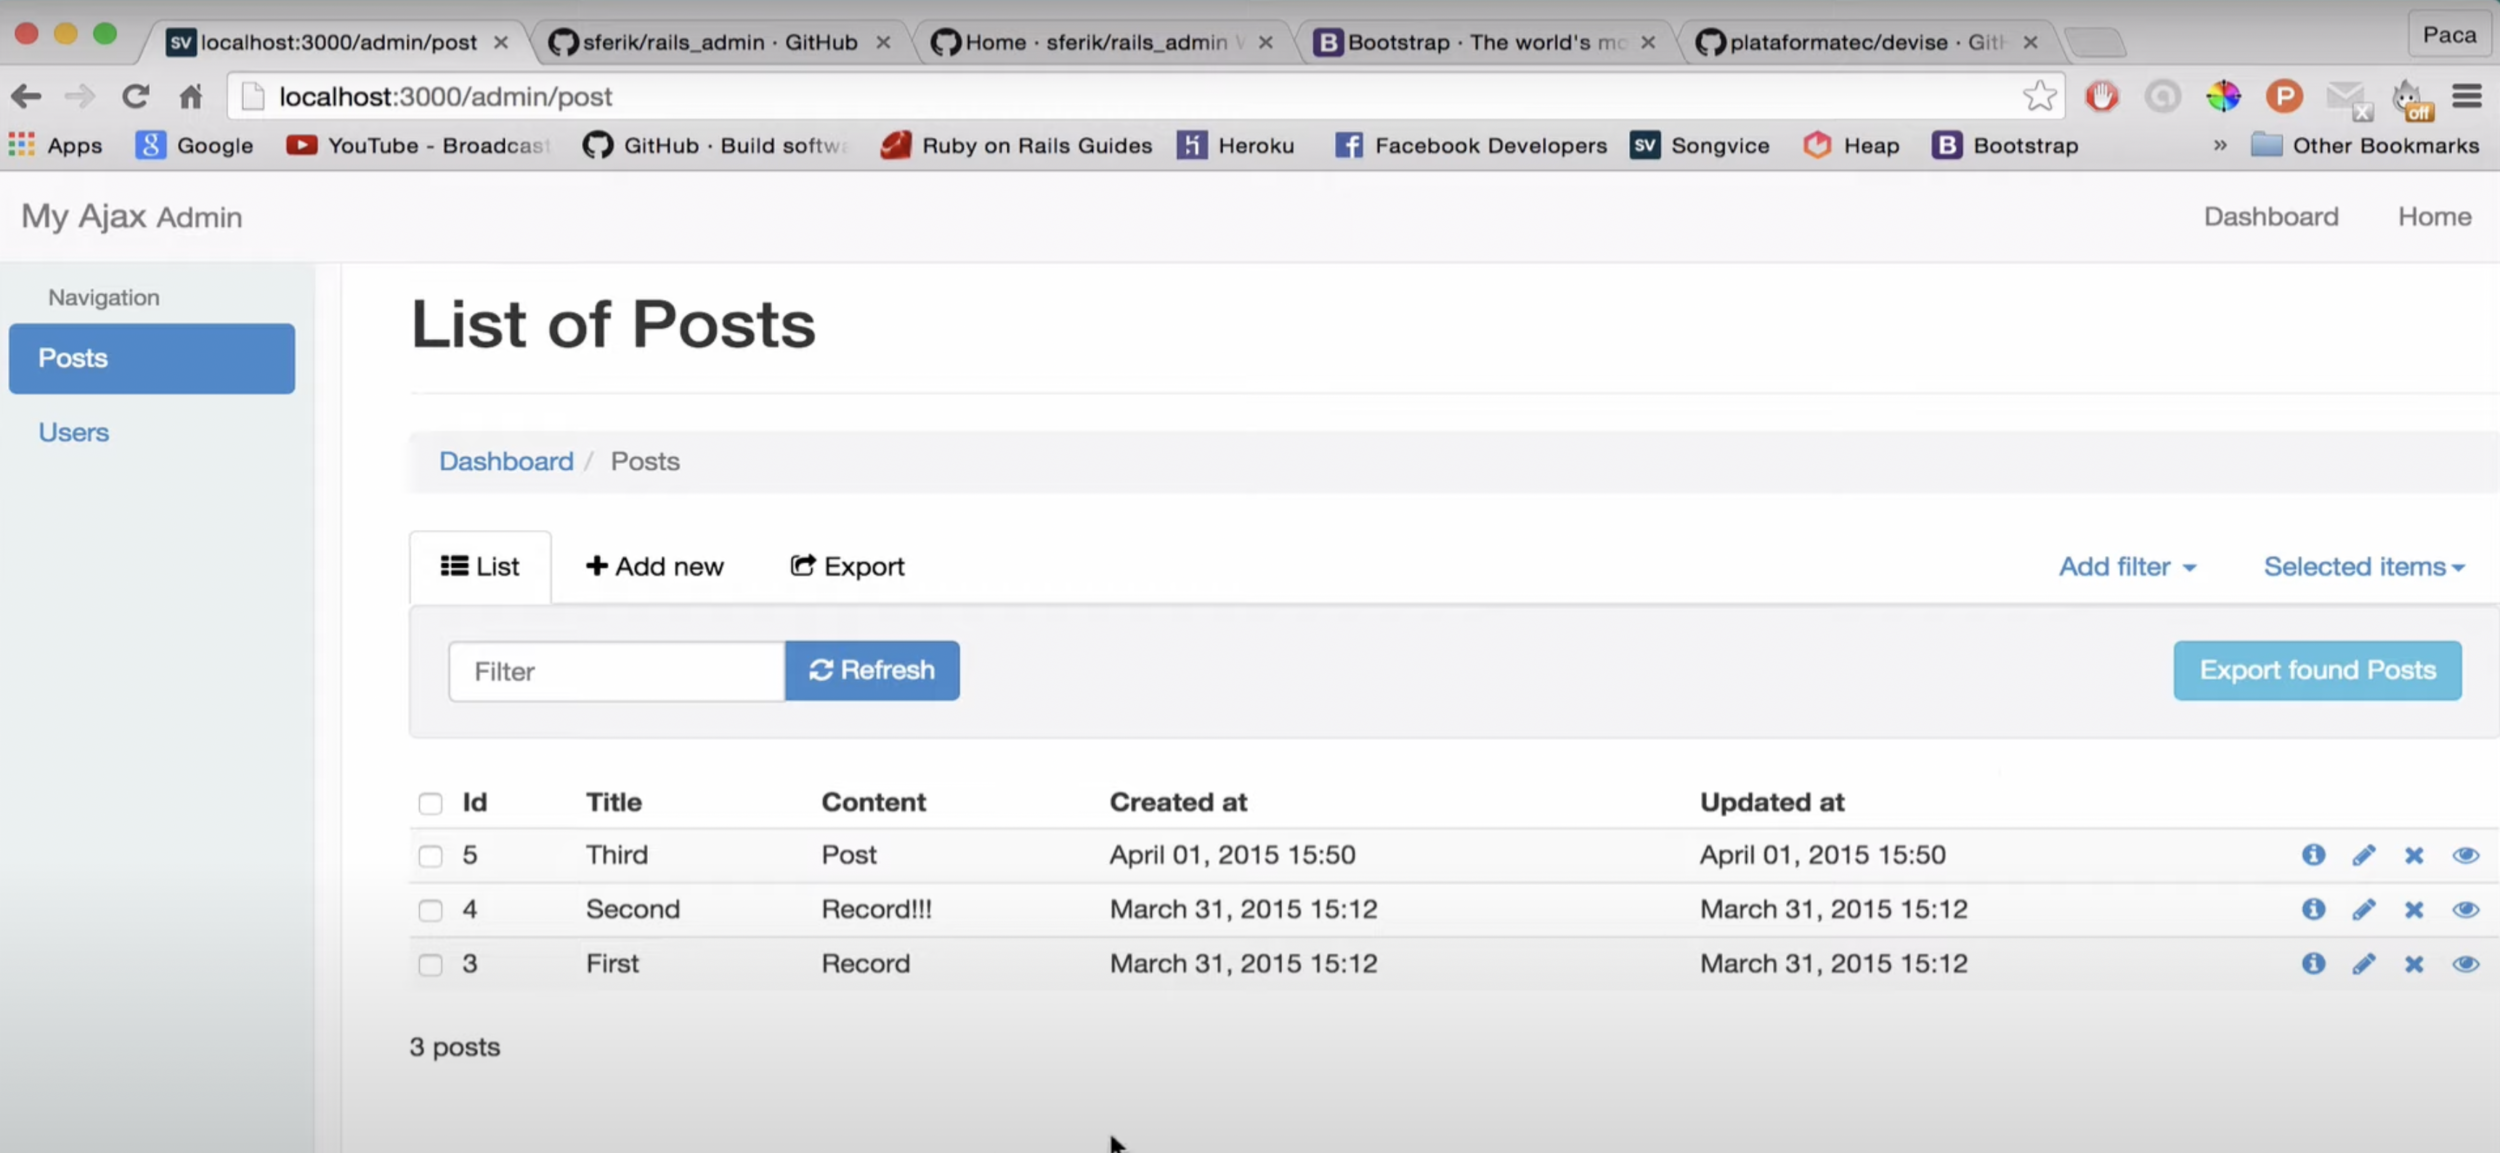Viewport: 2500px width, 1153px height.
Task: Click delete X icon for post Second
Action: (x=2414, y=910)
